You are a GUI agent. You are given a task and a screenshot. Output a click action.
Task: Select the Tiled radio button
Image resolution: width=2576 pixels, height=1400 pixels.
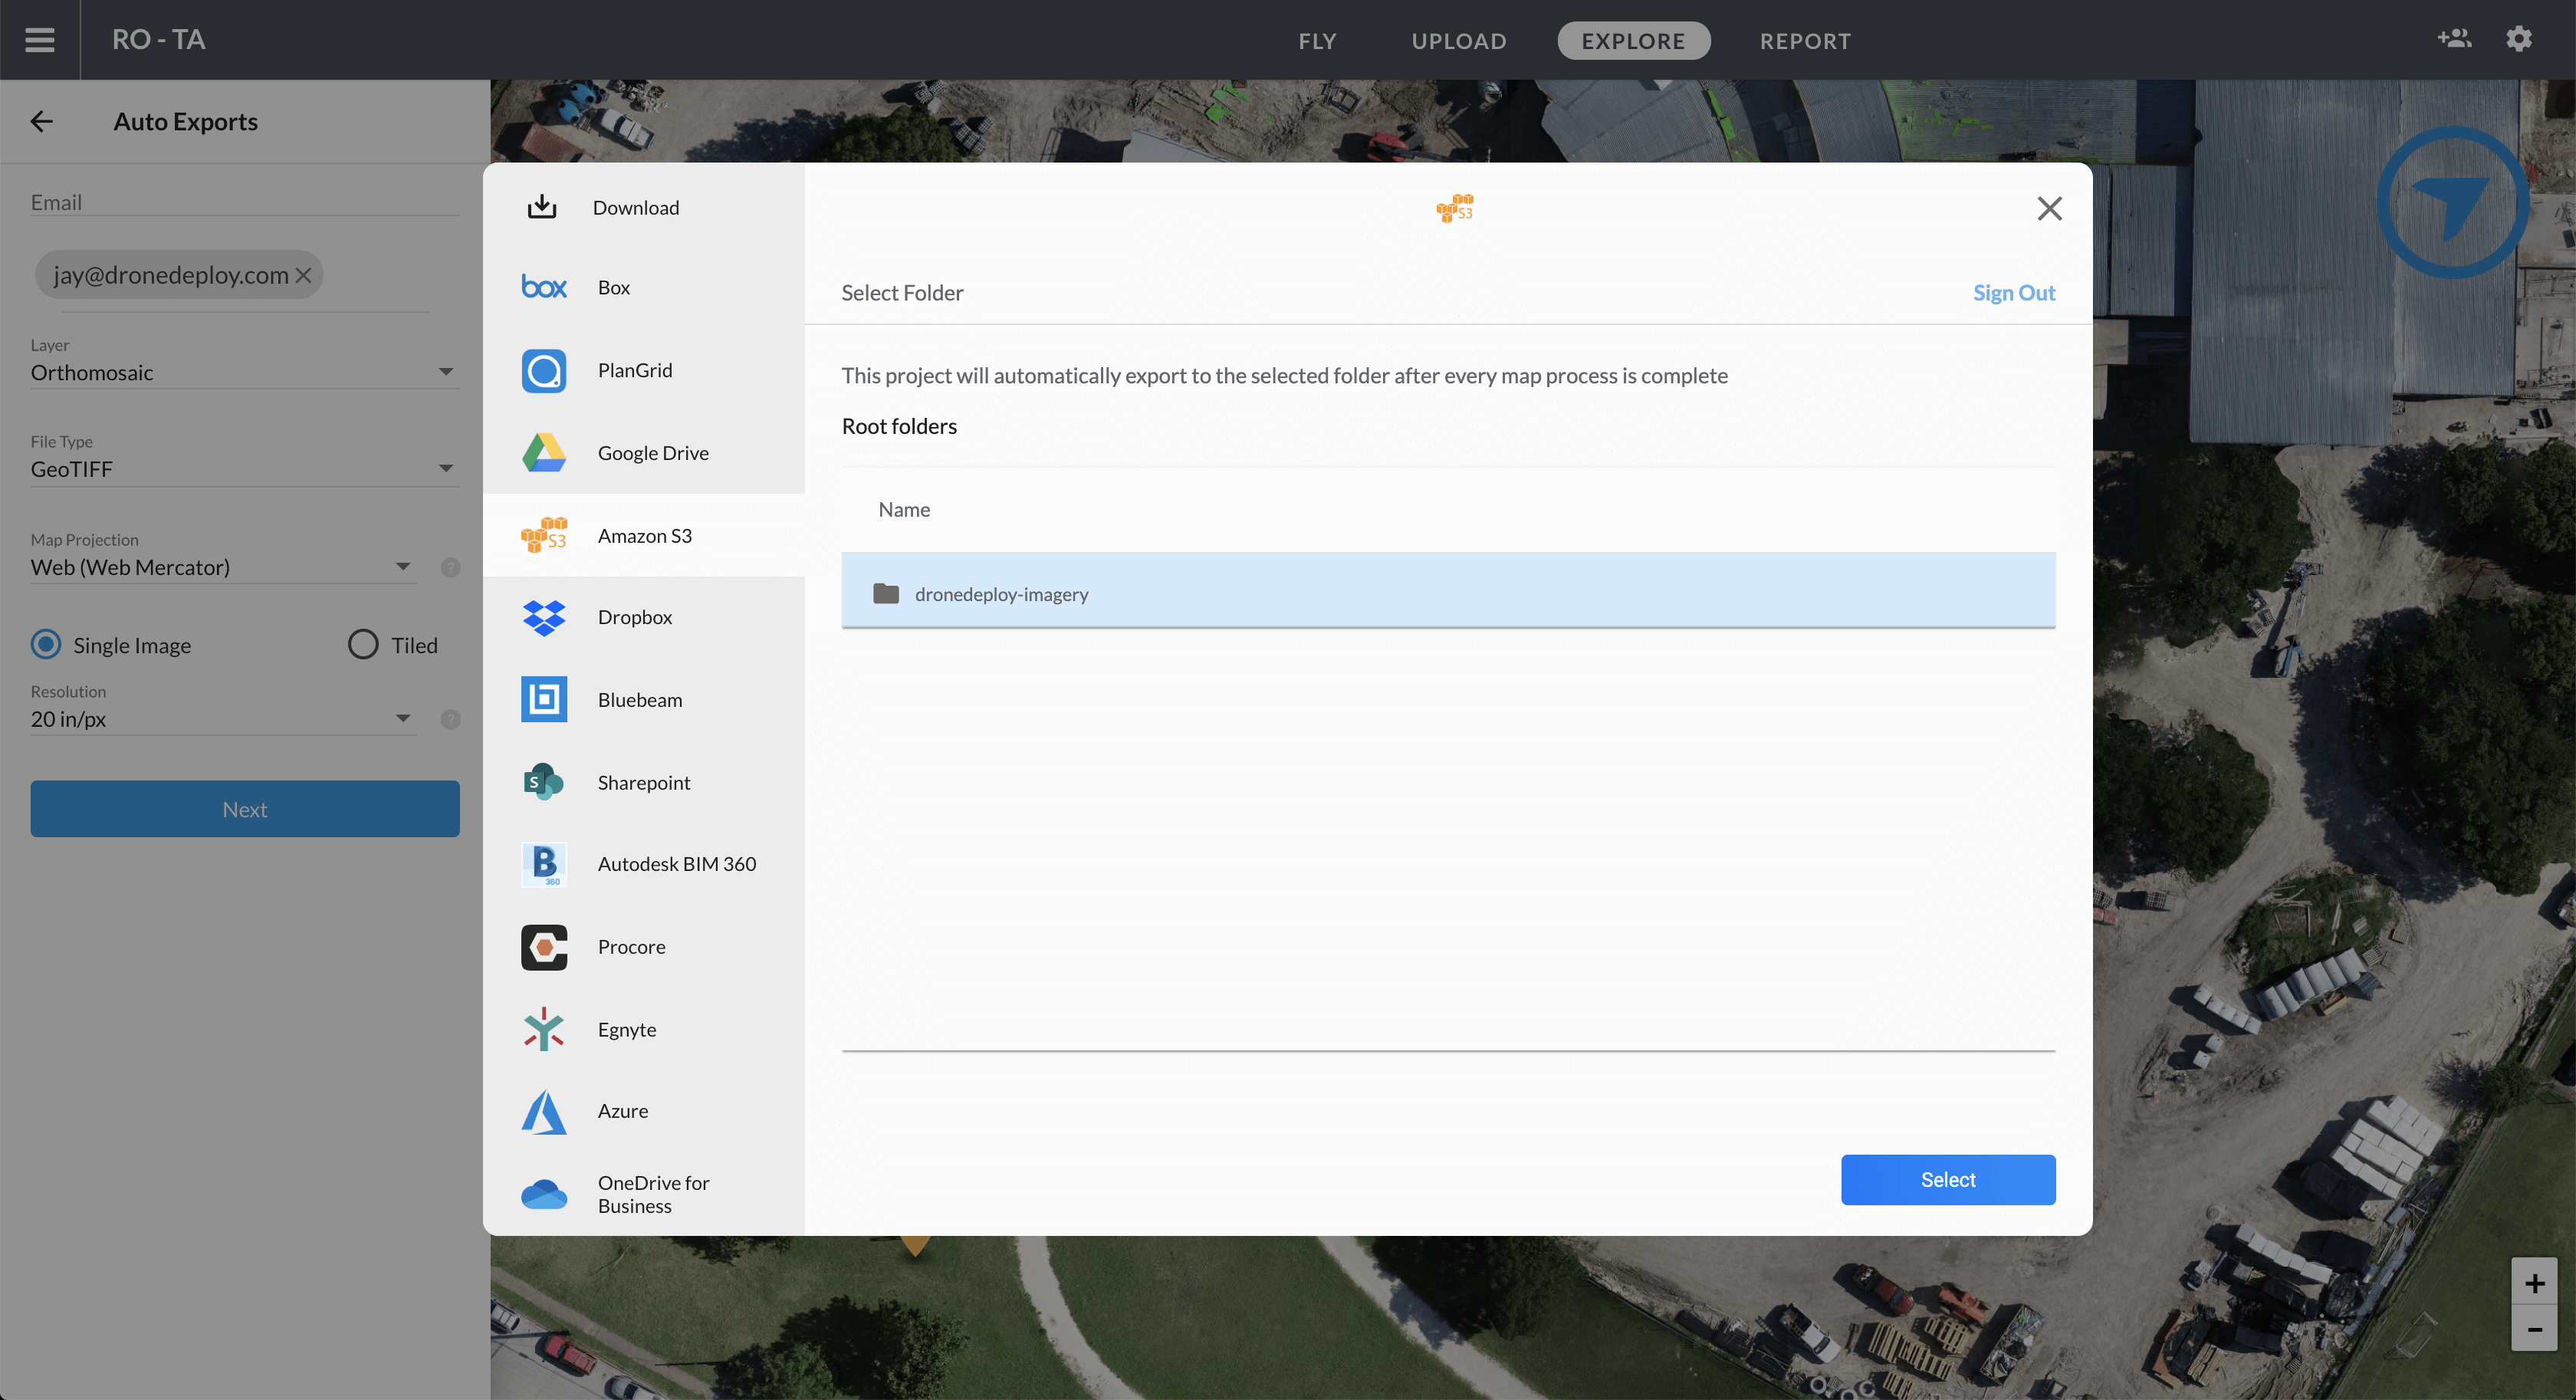363,645
